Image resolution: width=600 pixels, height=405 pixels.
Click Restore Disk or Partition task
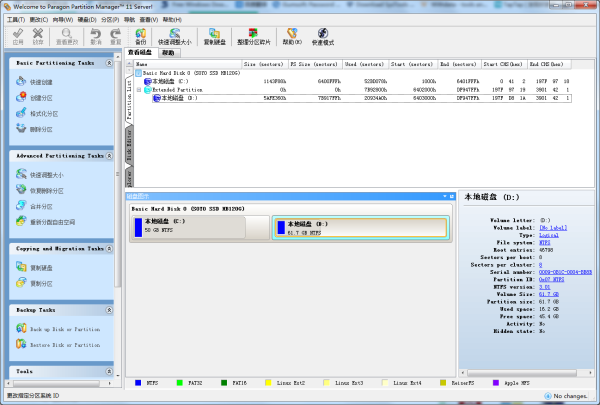64,344
